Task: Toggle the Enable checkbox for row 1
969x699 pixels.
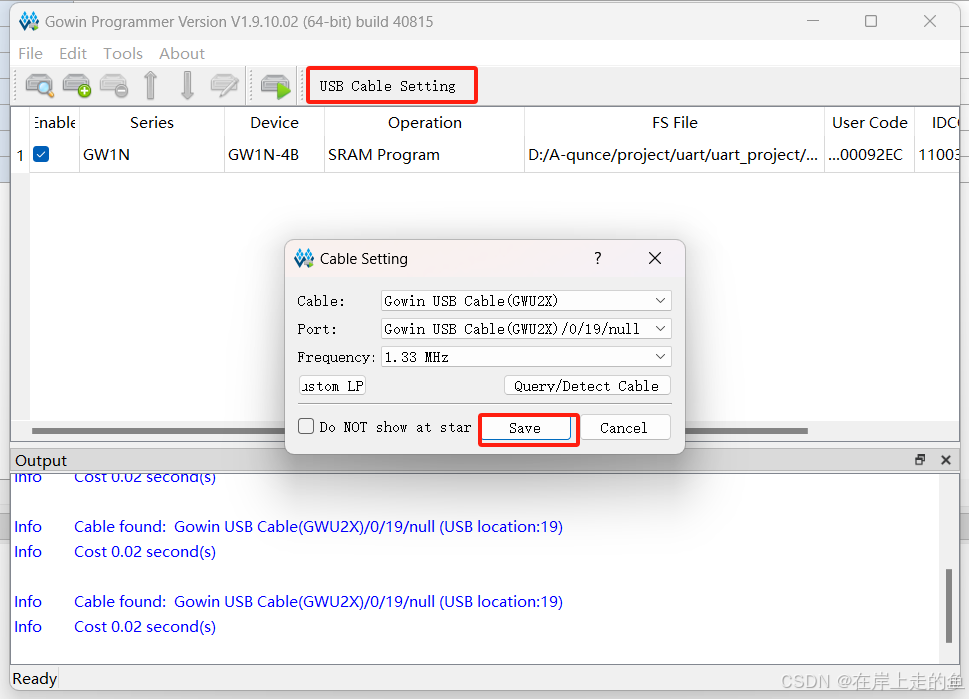Action: (41, 154)
